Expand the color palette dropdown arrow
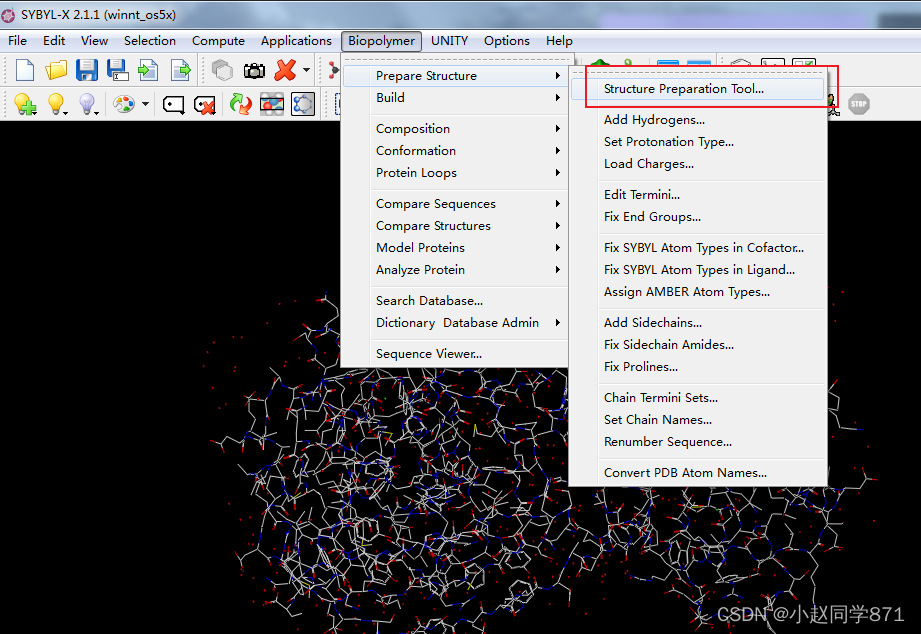 point(145,104)
